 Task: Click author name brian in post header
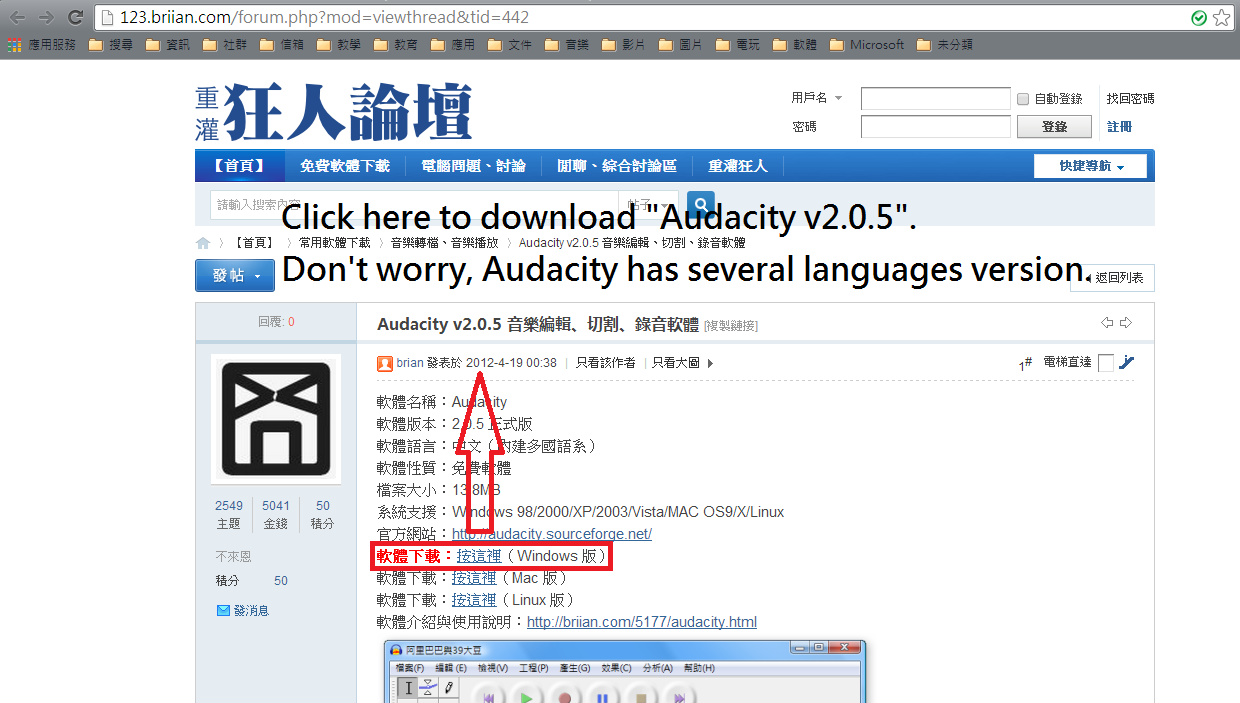coord(410,363)
